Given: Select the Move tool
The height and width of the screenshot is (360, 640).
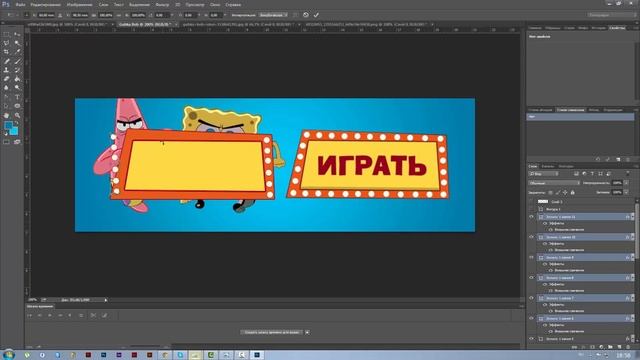Looking at the screenshot, I should click(x=17, y=34).
